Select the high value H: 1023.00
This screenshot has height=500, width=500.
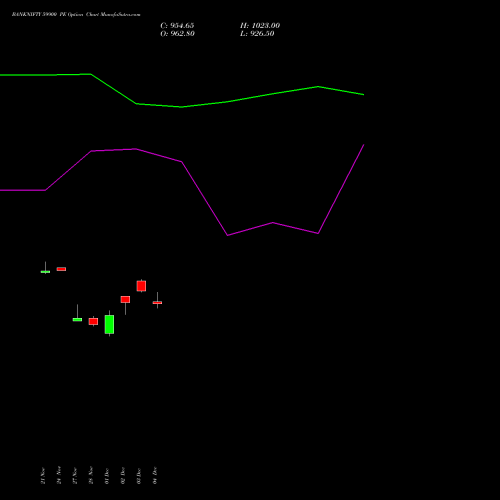coord(260,26)
